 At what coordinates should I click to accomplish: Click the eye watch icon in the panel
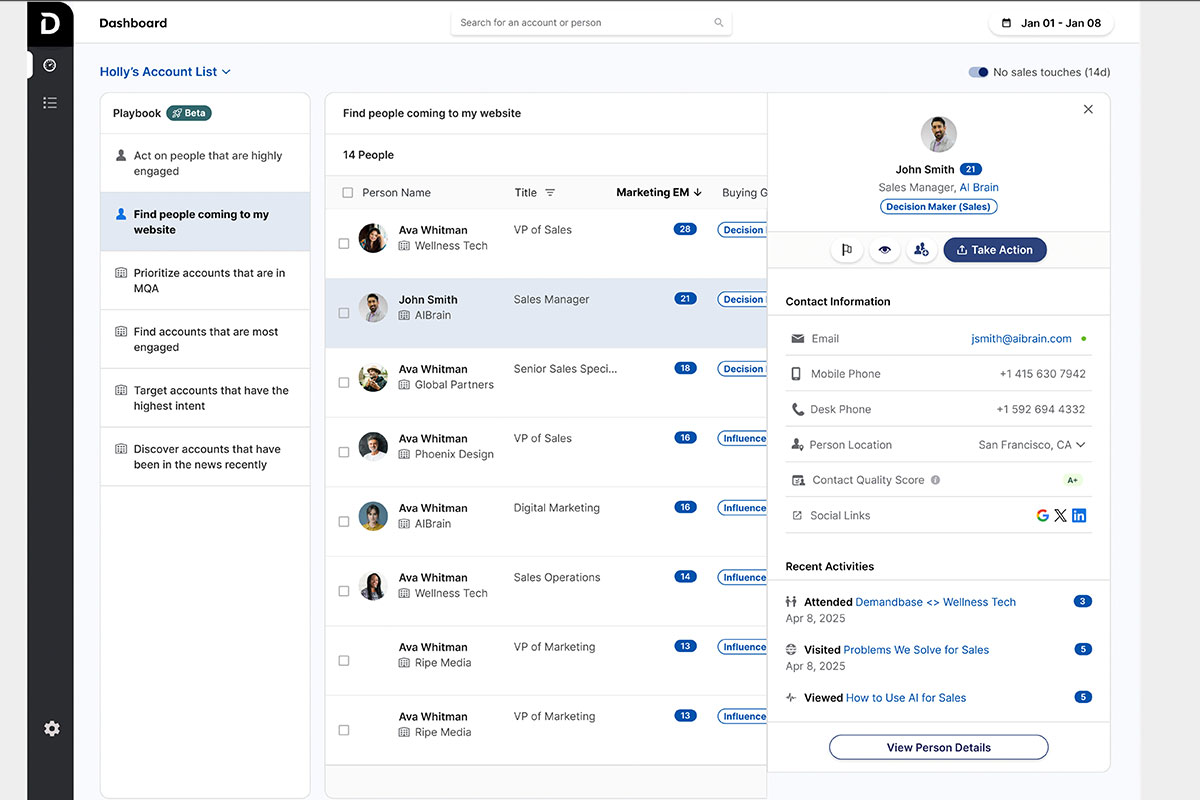click(884, 250)
